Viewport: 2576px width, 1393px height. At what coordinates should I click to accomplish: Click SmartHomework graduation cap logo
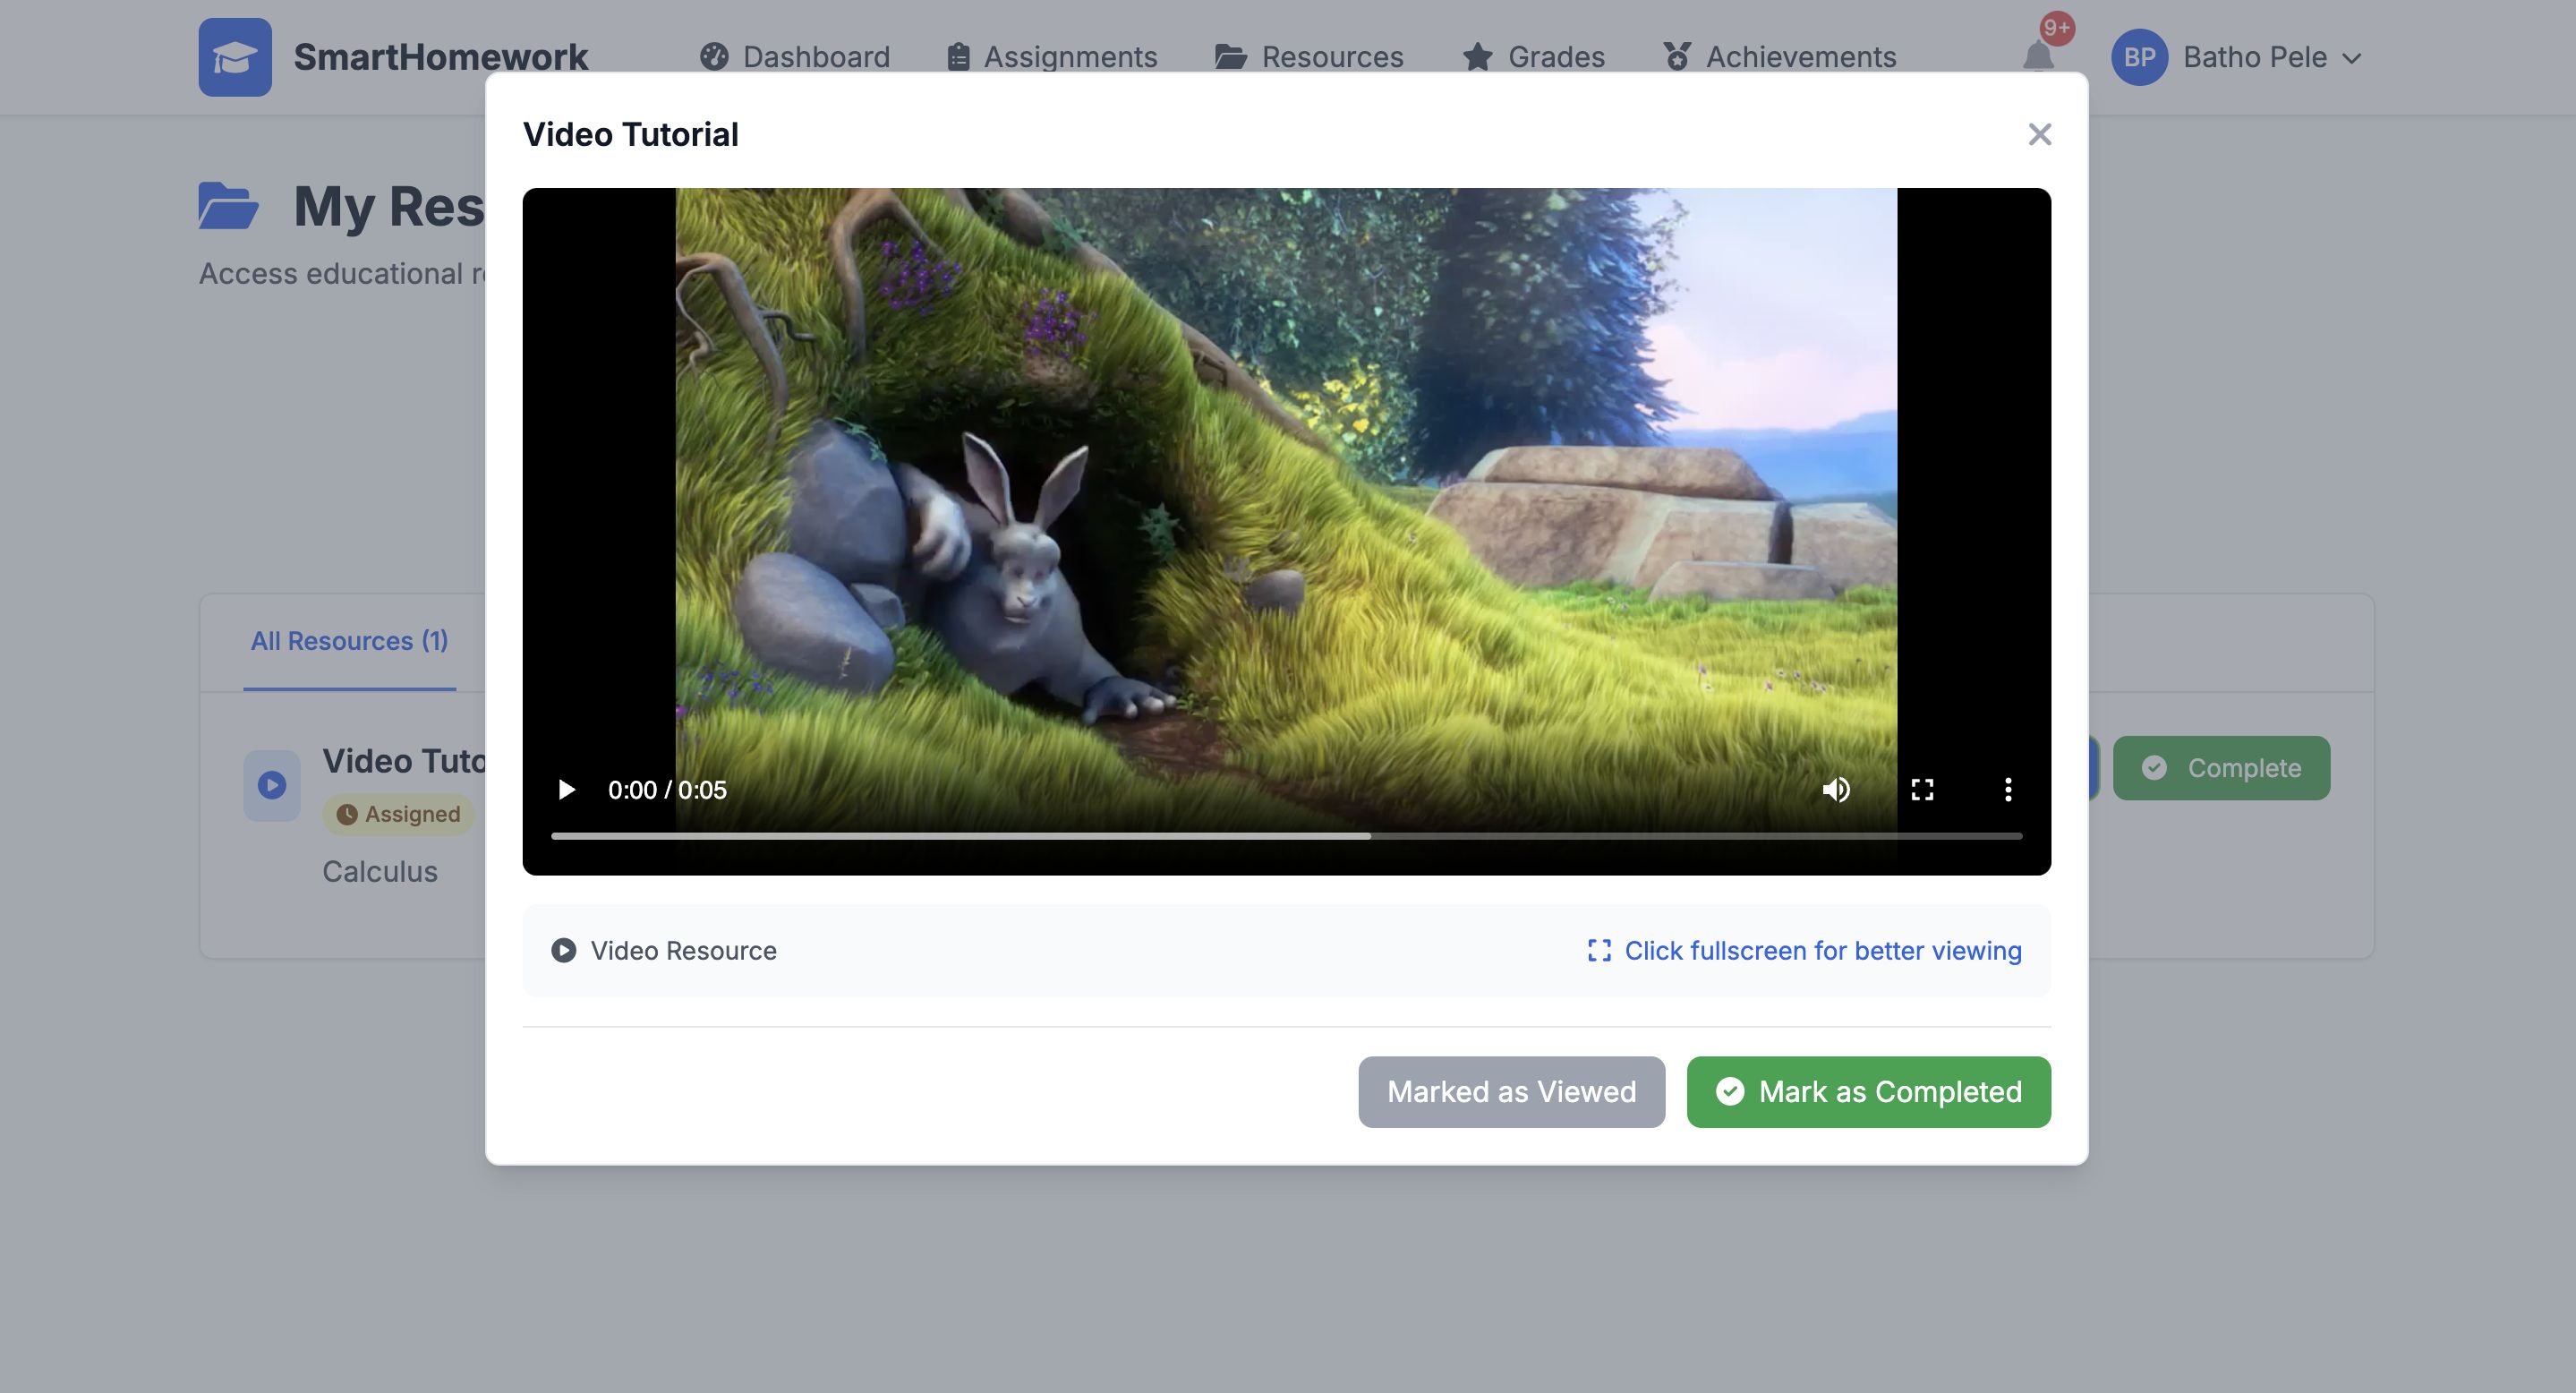coord(235,57)
